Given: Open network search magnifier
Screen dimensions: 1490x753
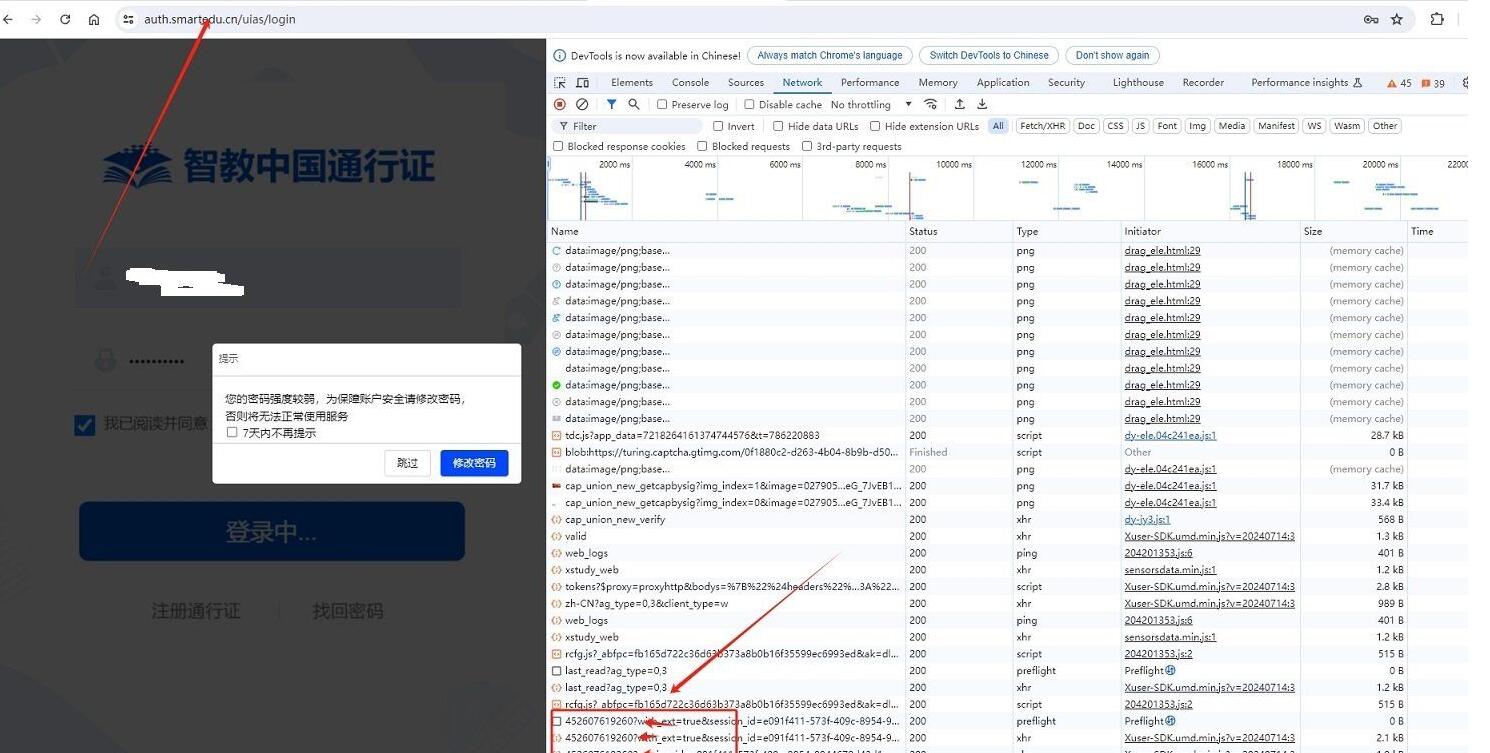Looking at the screenshot, I should 634,104.
